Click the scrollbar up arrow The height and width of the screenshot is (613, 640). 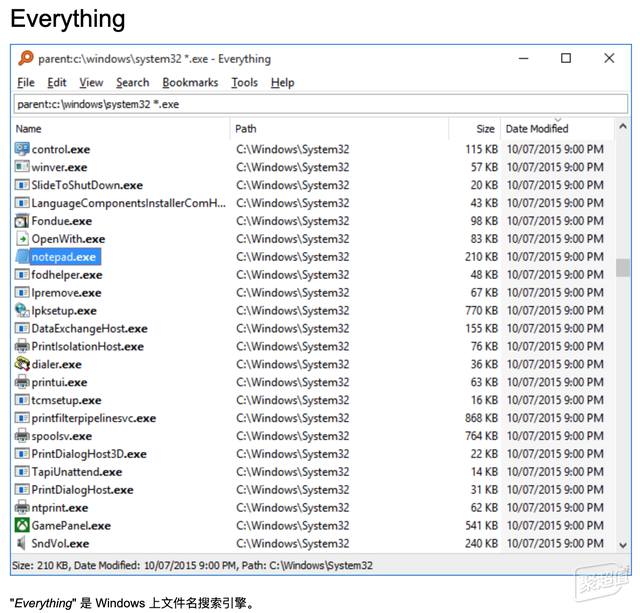click(623, 126)
